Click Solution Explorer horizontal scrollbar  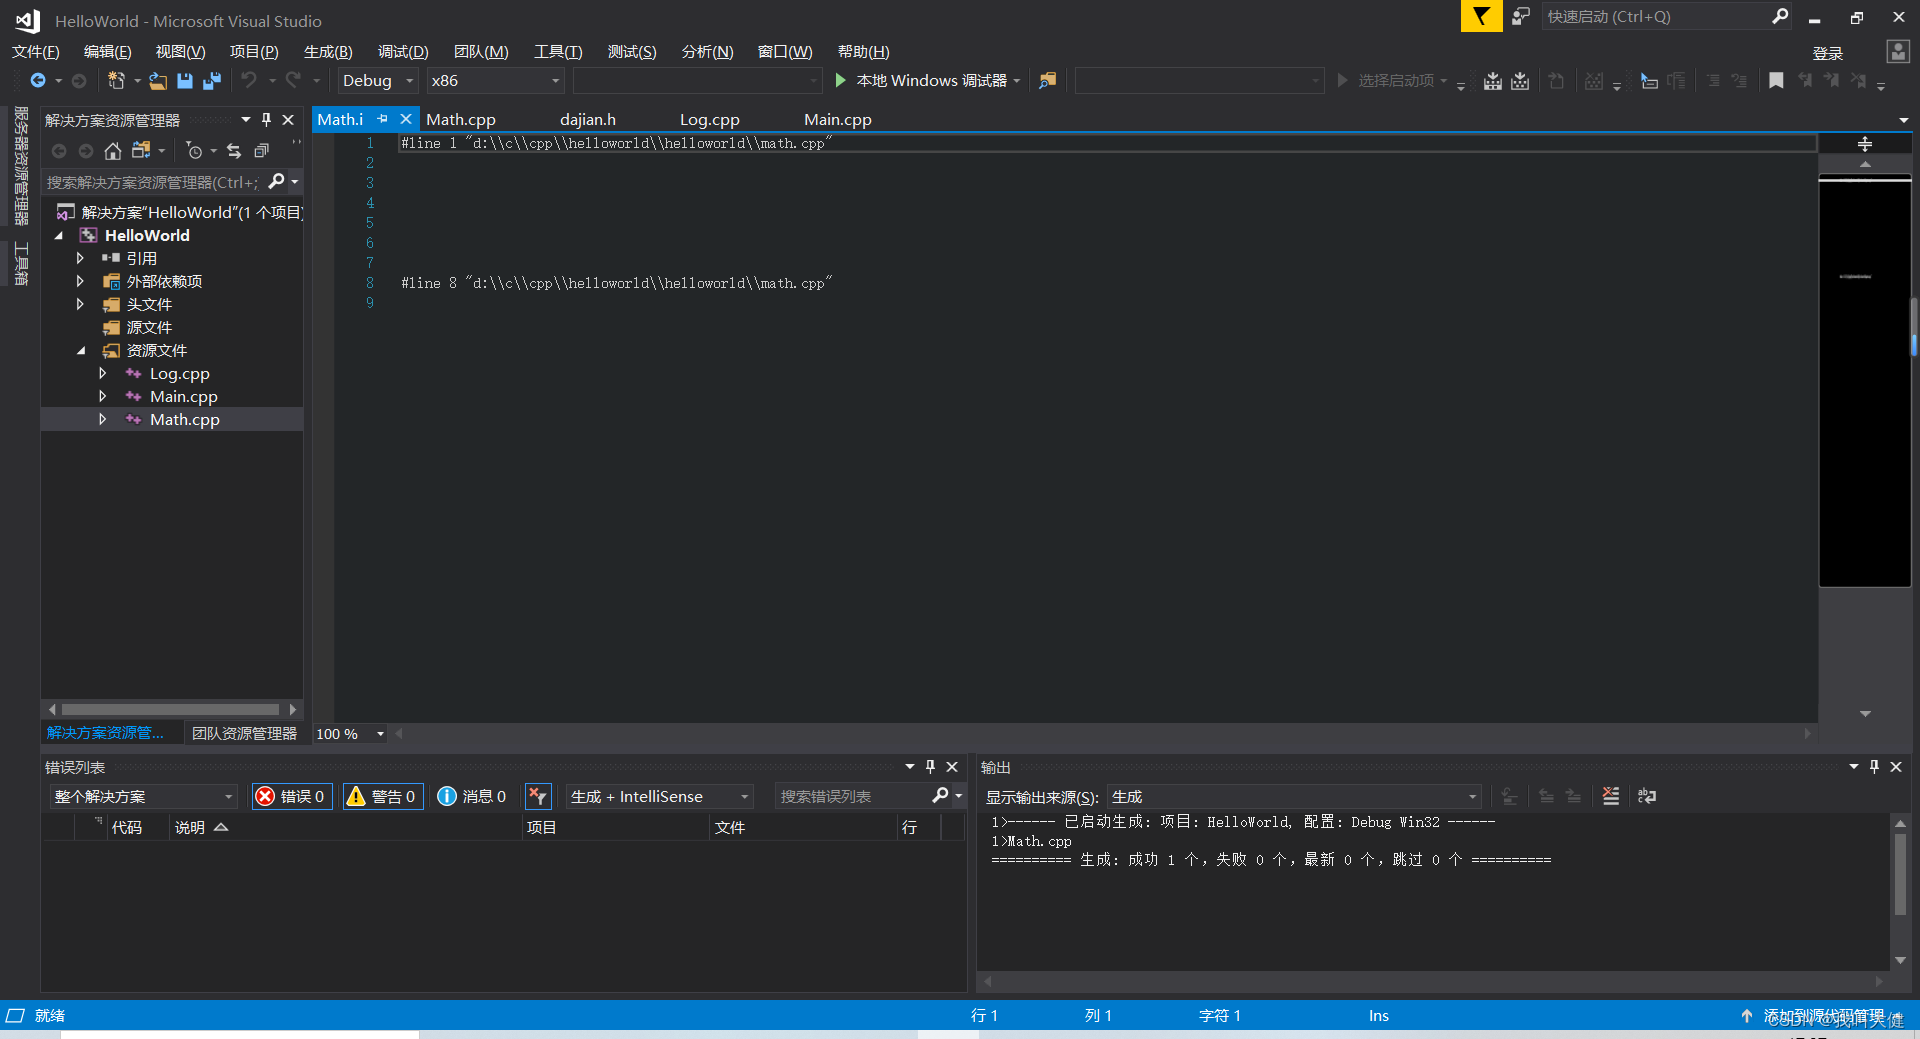tap(172, 709)
